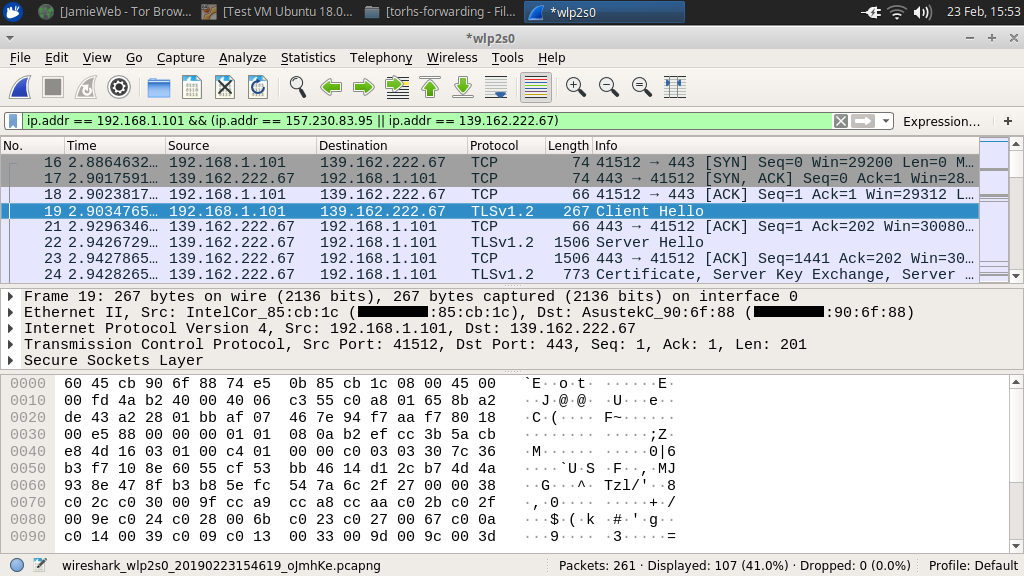Open the View menu
1024x576 pixels.
click(x=97, y=57)
